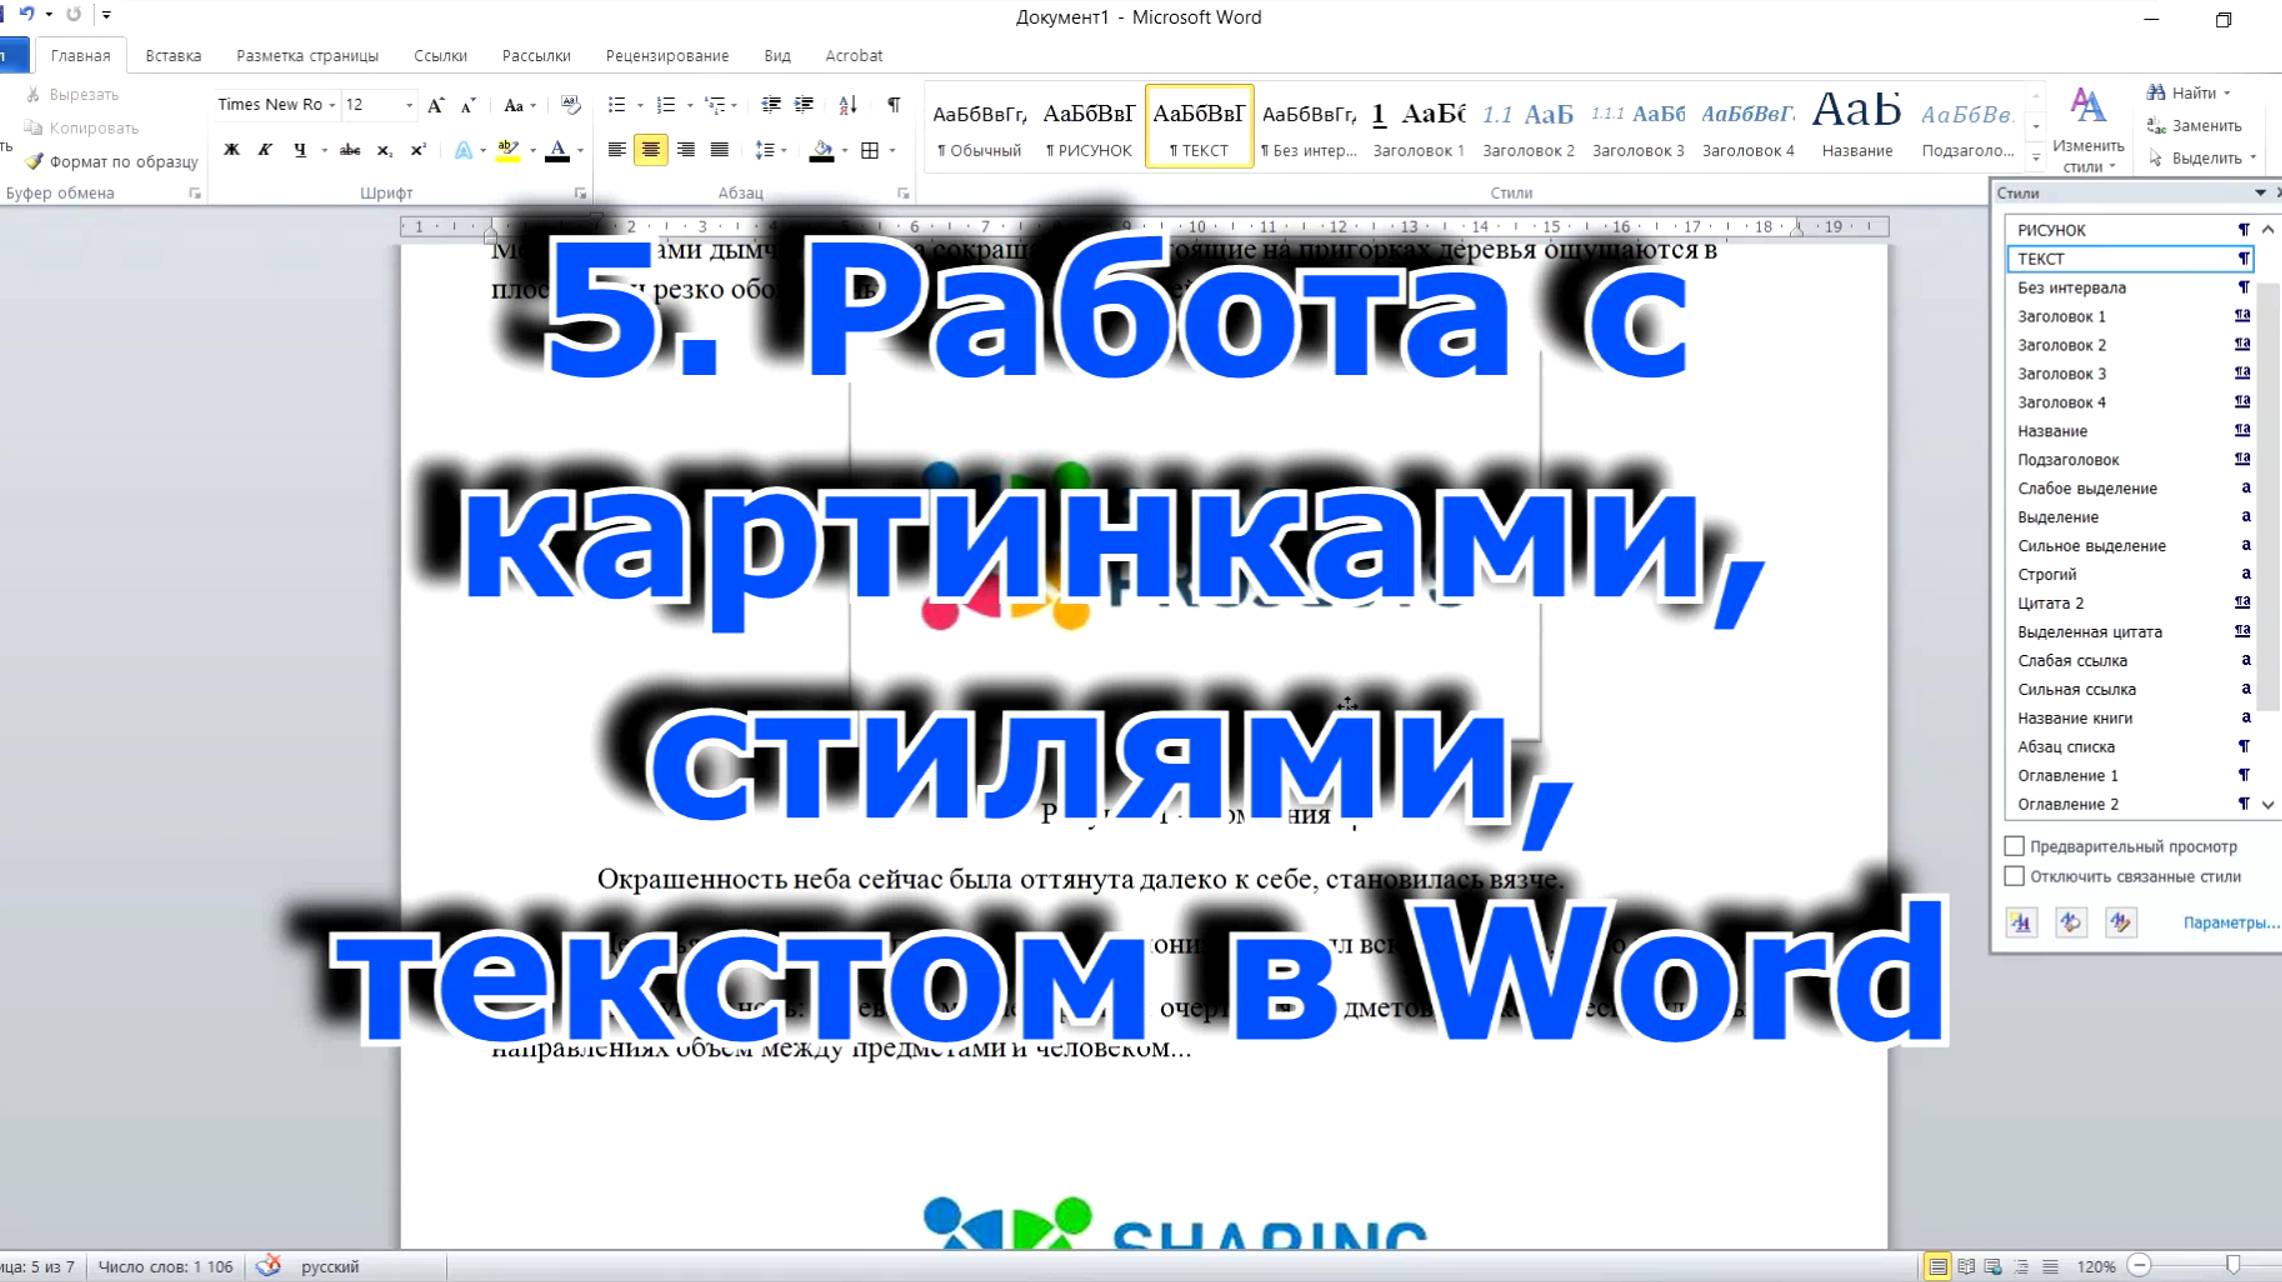Expand the text highlight color dropdown

point(531,149)
